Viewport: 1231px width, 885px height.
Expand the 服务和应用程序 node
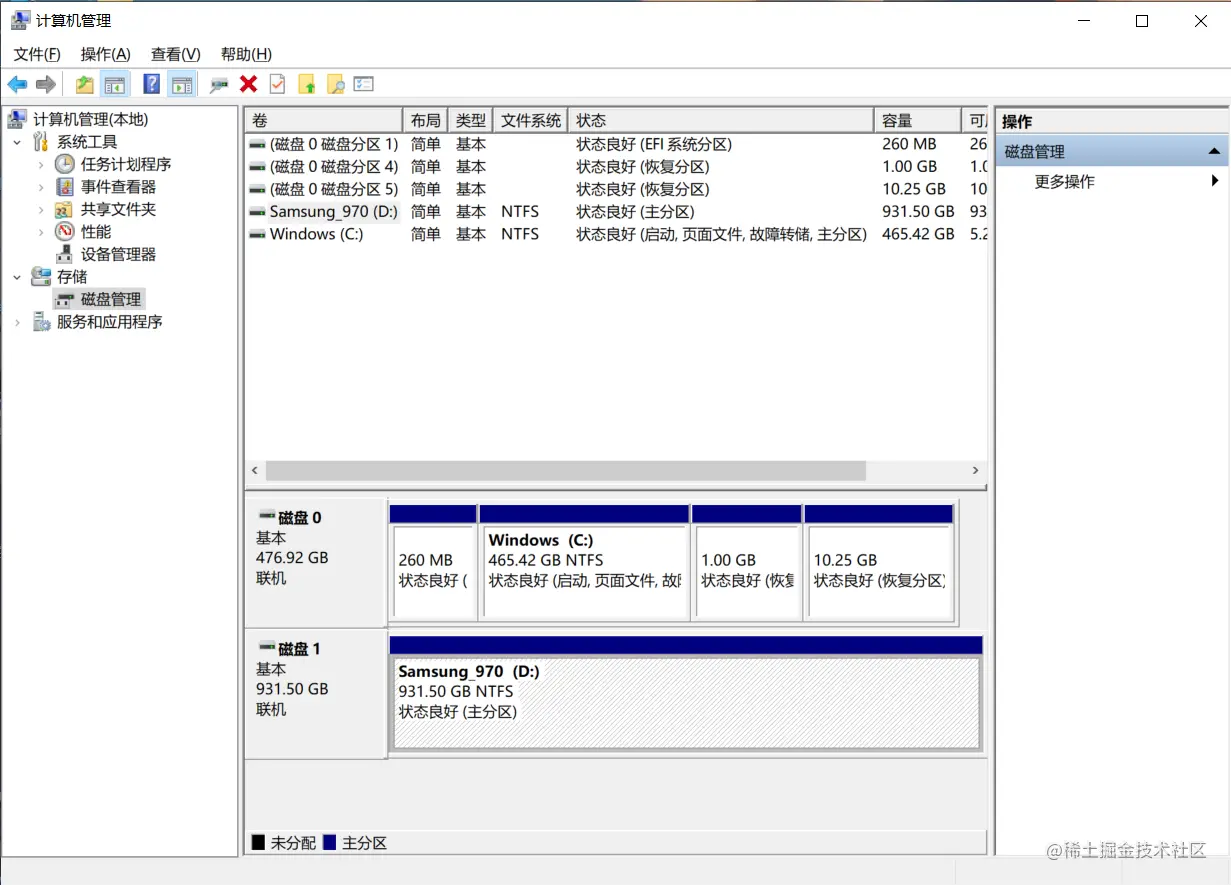pos(17,322)
